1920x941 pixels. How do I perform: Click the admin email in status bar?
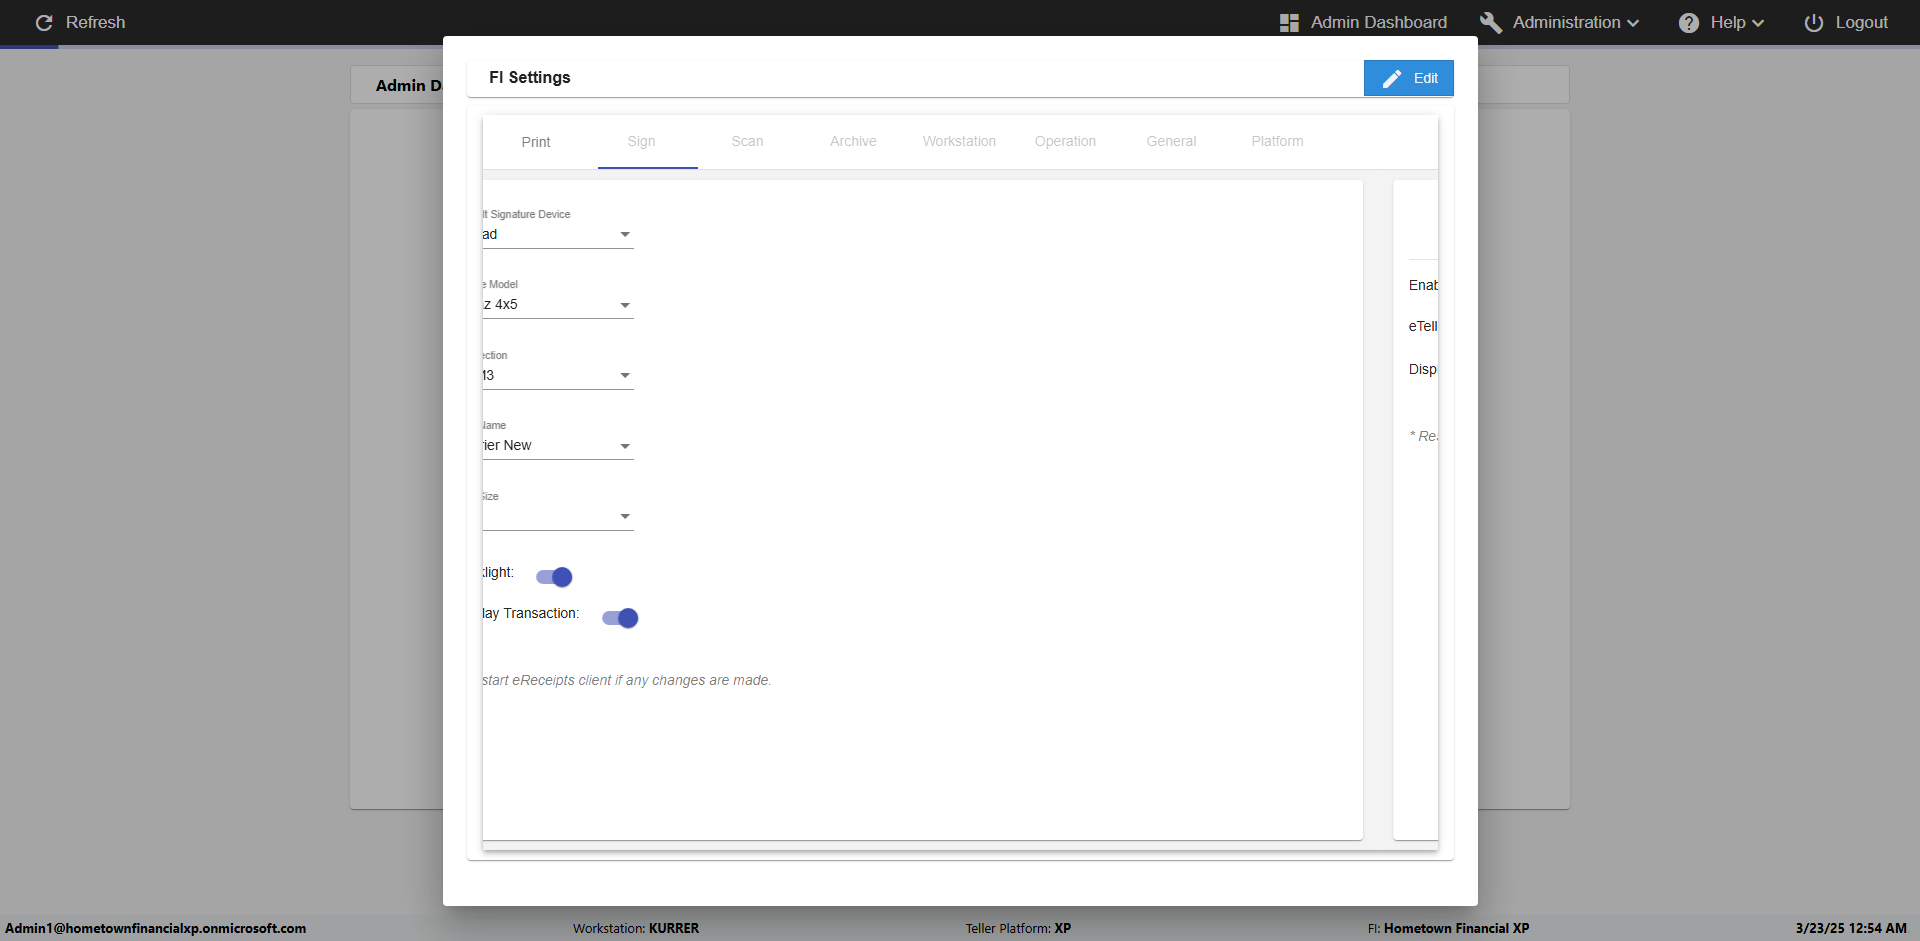tap(156, 928)
